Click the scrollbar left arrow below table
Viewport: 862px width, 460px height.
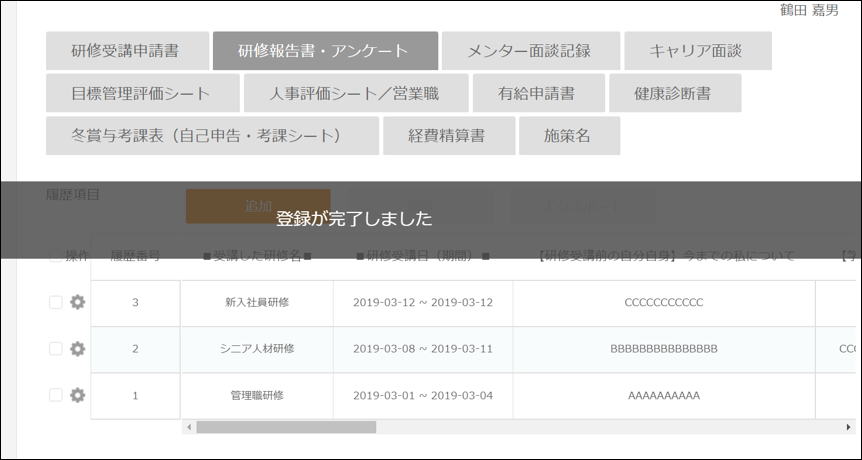[187, 427]
